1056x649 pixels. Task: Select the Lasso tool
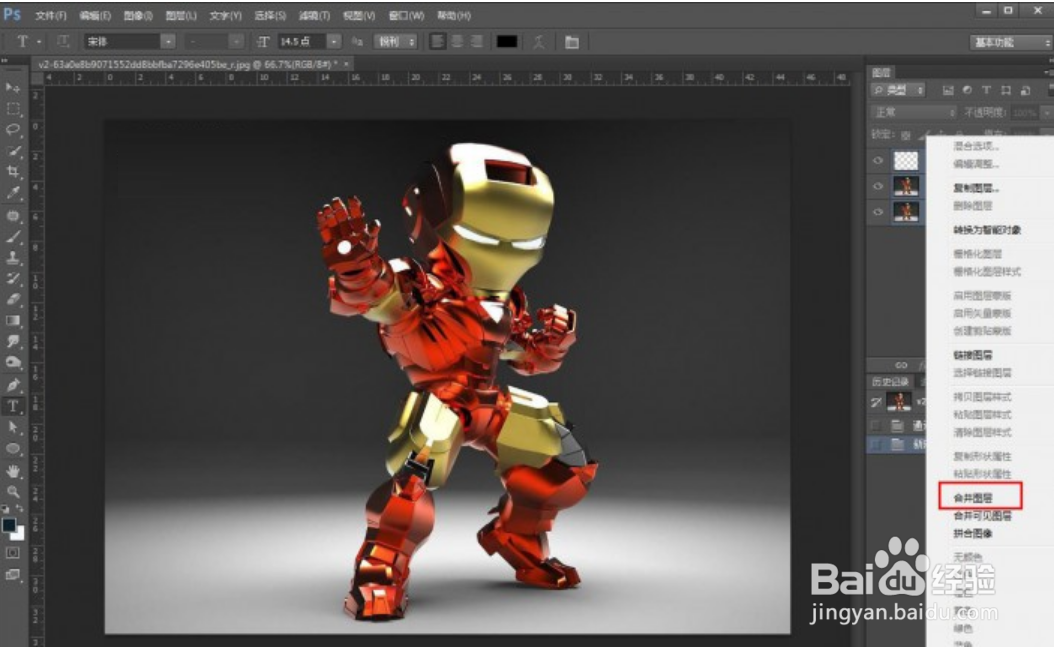[x=13, y=130]
